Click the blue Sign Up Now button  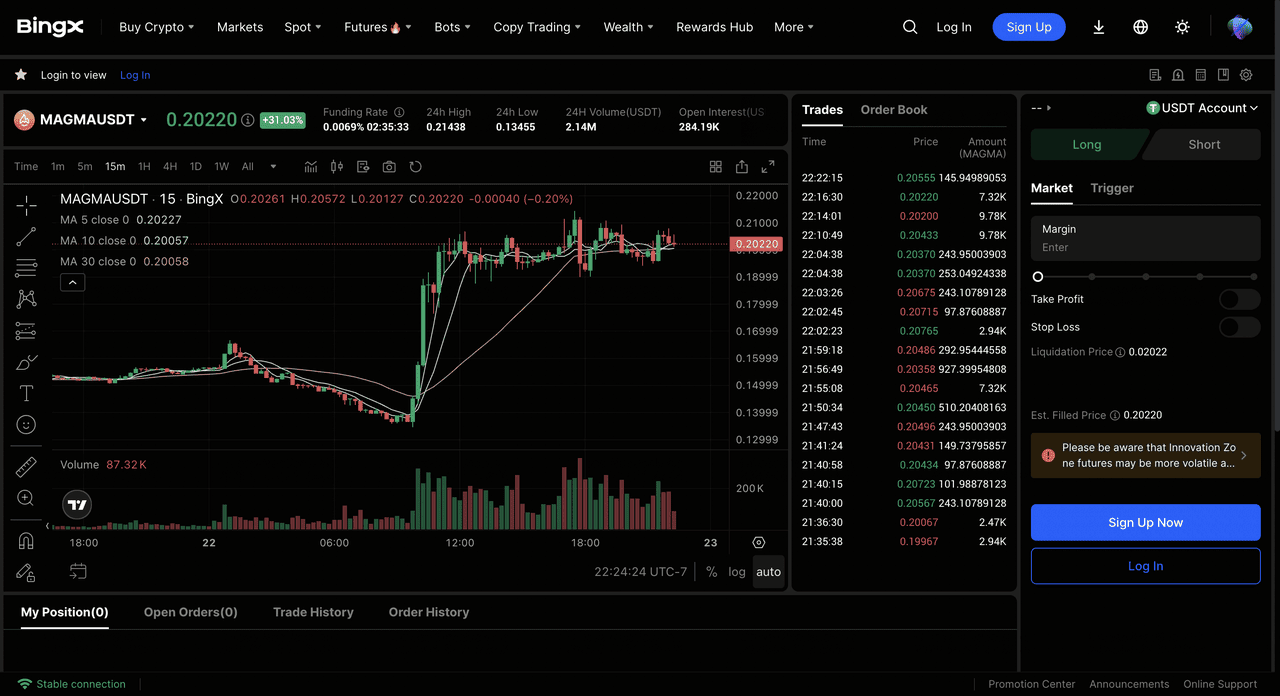coord(1145,522)
